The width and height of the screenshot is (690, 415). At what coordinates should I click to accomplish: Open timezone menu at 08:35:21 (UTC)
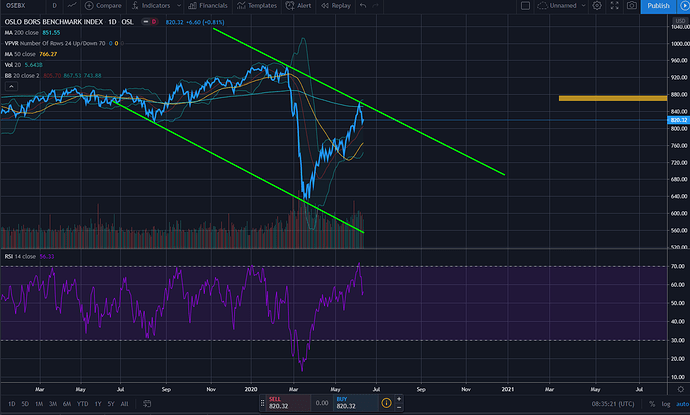[613, 404]
